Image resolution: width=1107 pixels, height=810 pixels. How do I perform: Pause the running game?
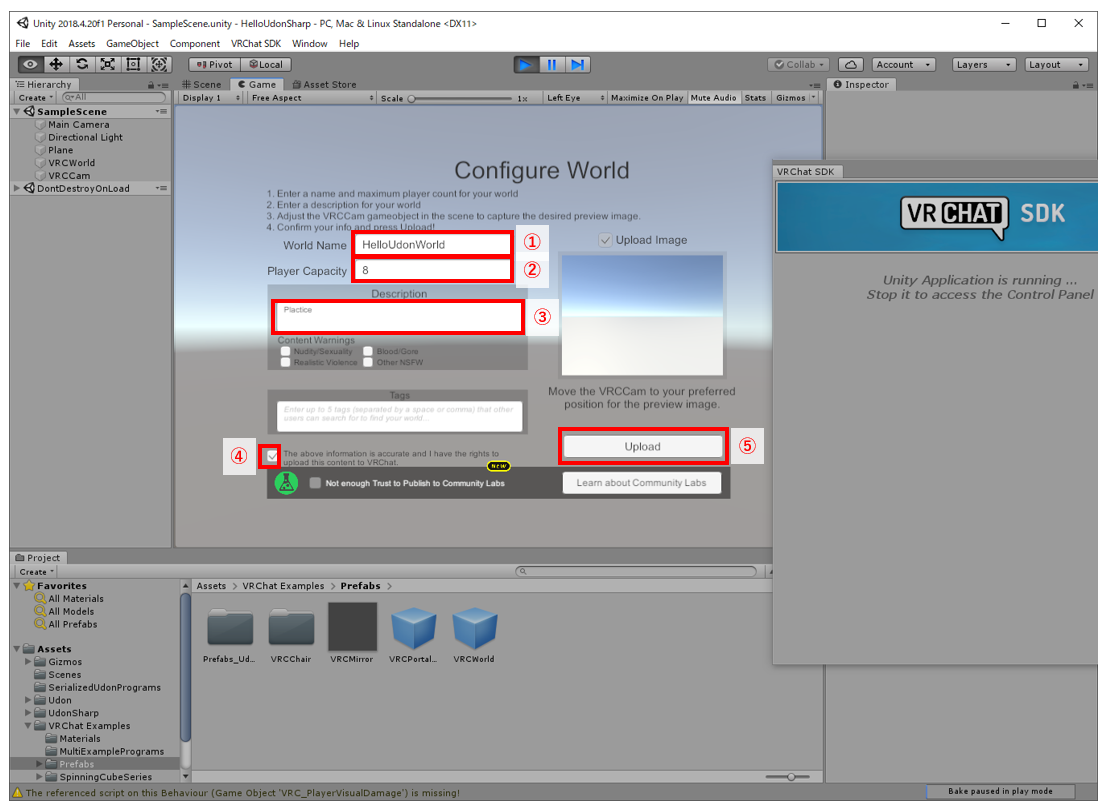coord(551,64)
